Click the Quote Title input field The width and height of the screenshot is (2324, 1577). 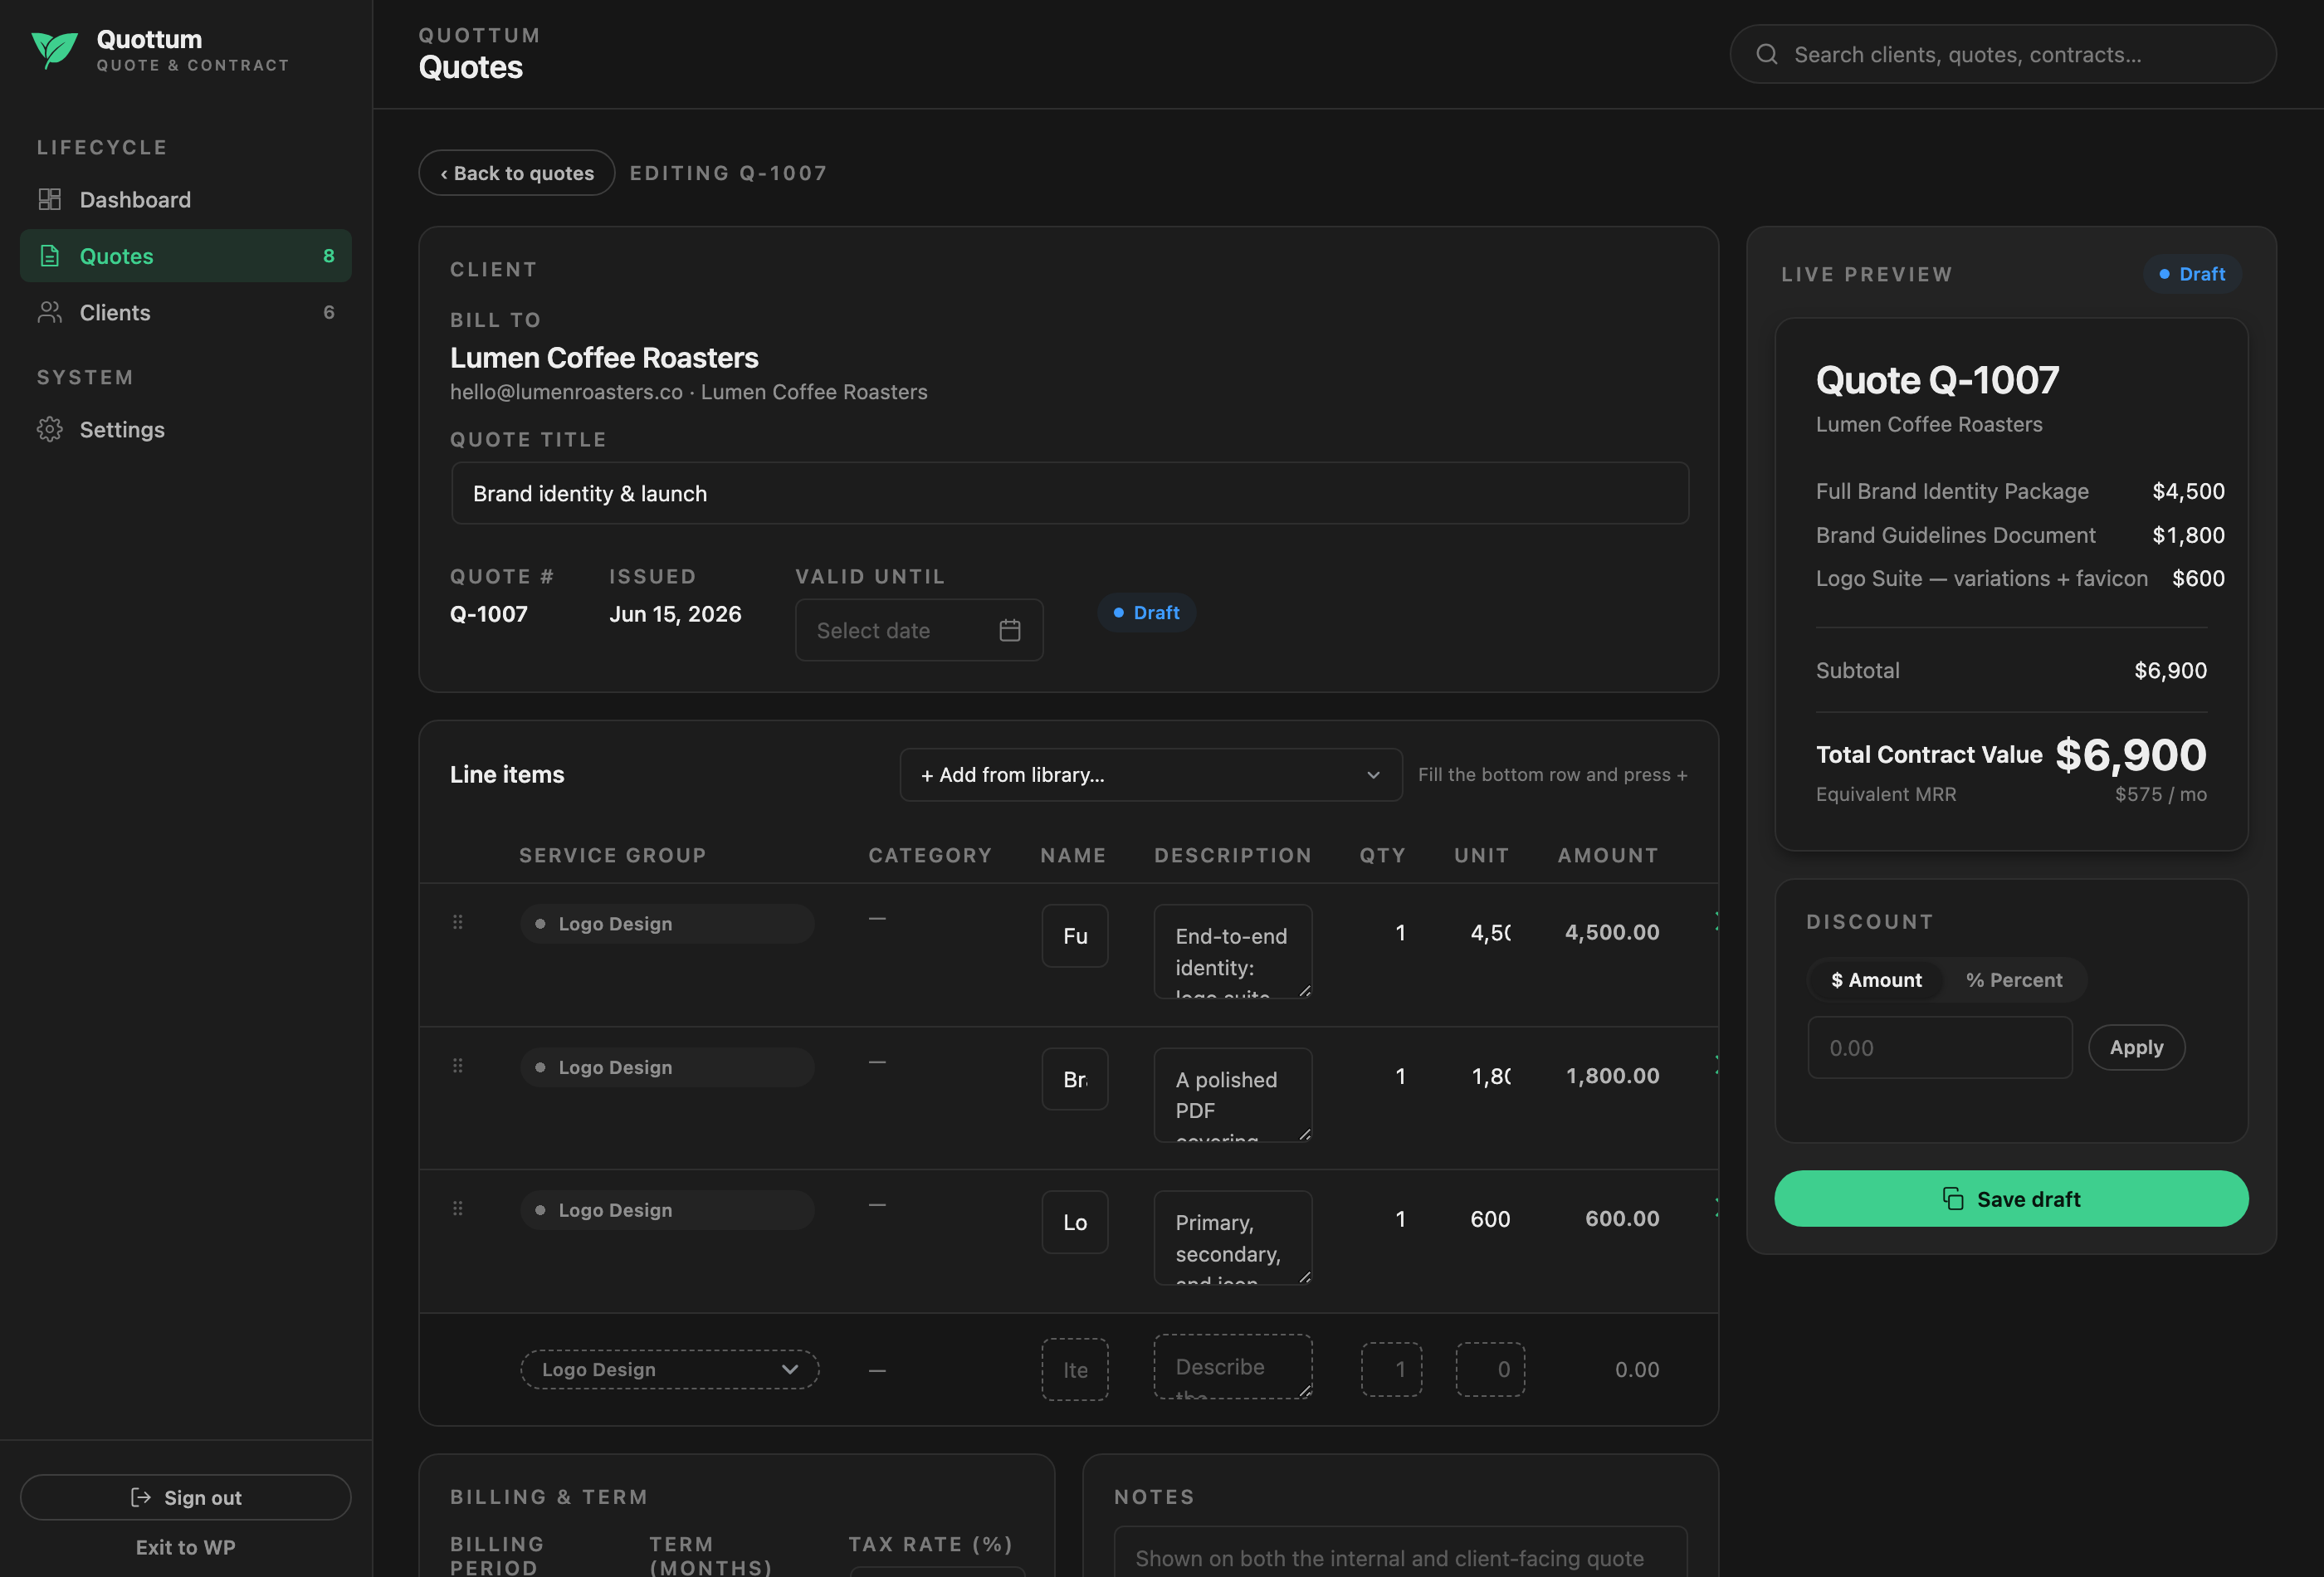(x=1070, y=493)
